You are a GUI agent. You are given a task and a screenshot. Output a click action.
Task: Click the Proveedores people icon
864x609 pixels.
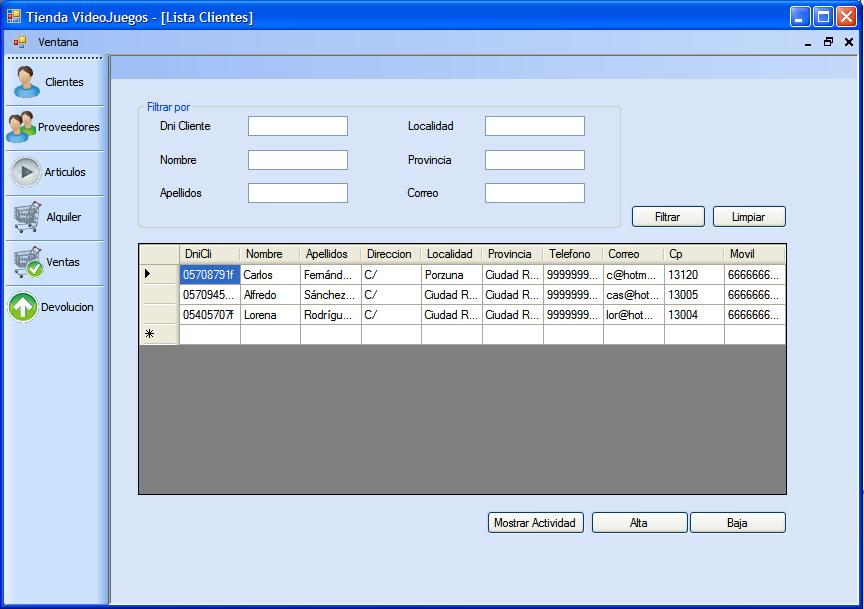(x=21, y=127)
